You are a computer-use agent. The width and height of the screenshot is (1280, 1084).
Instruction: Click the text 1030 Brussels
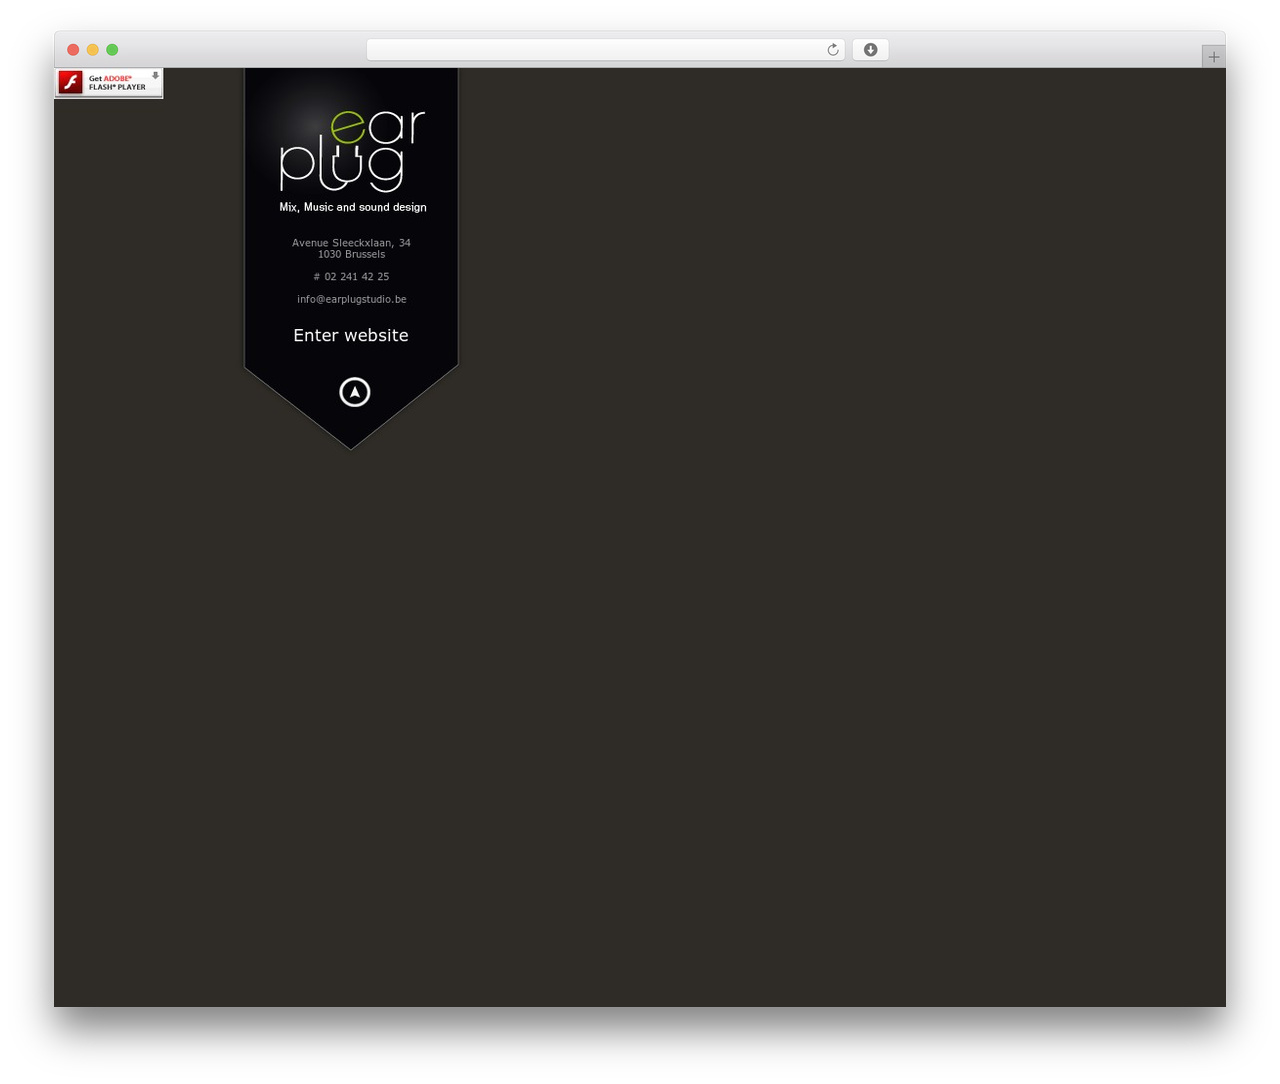point(351,254)
